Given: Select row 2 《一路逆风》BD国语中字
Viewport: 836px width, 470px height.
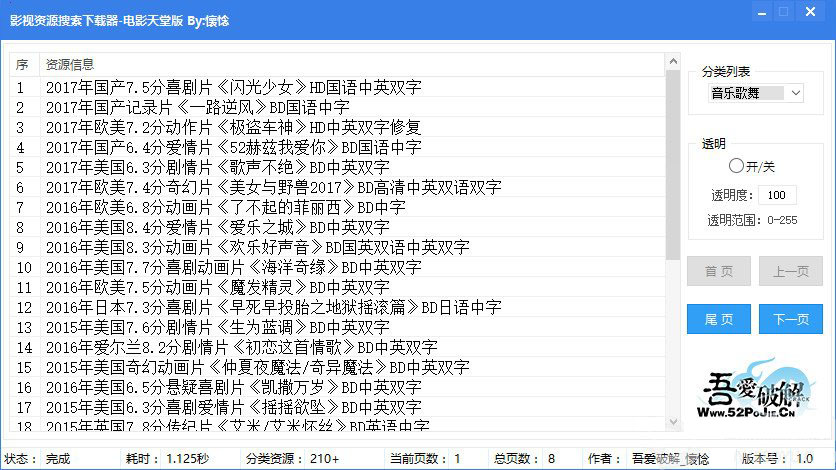Looking at the screenshot, I should pos(337,107).
